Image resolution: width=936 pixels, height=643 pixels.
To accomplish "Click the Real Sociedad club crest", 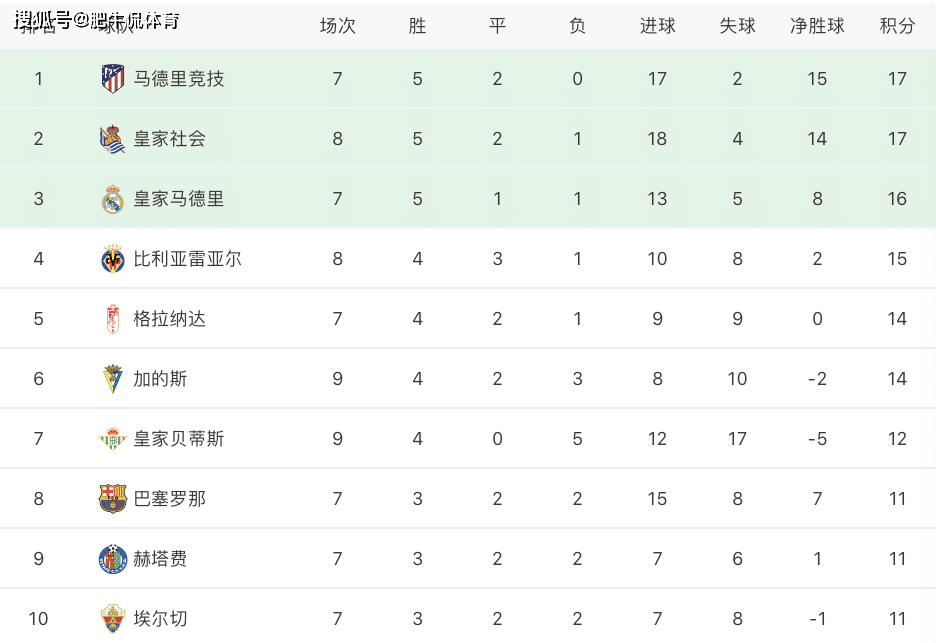I will [113, 139].
